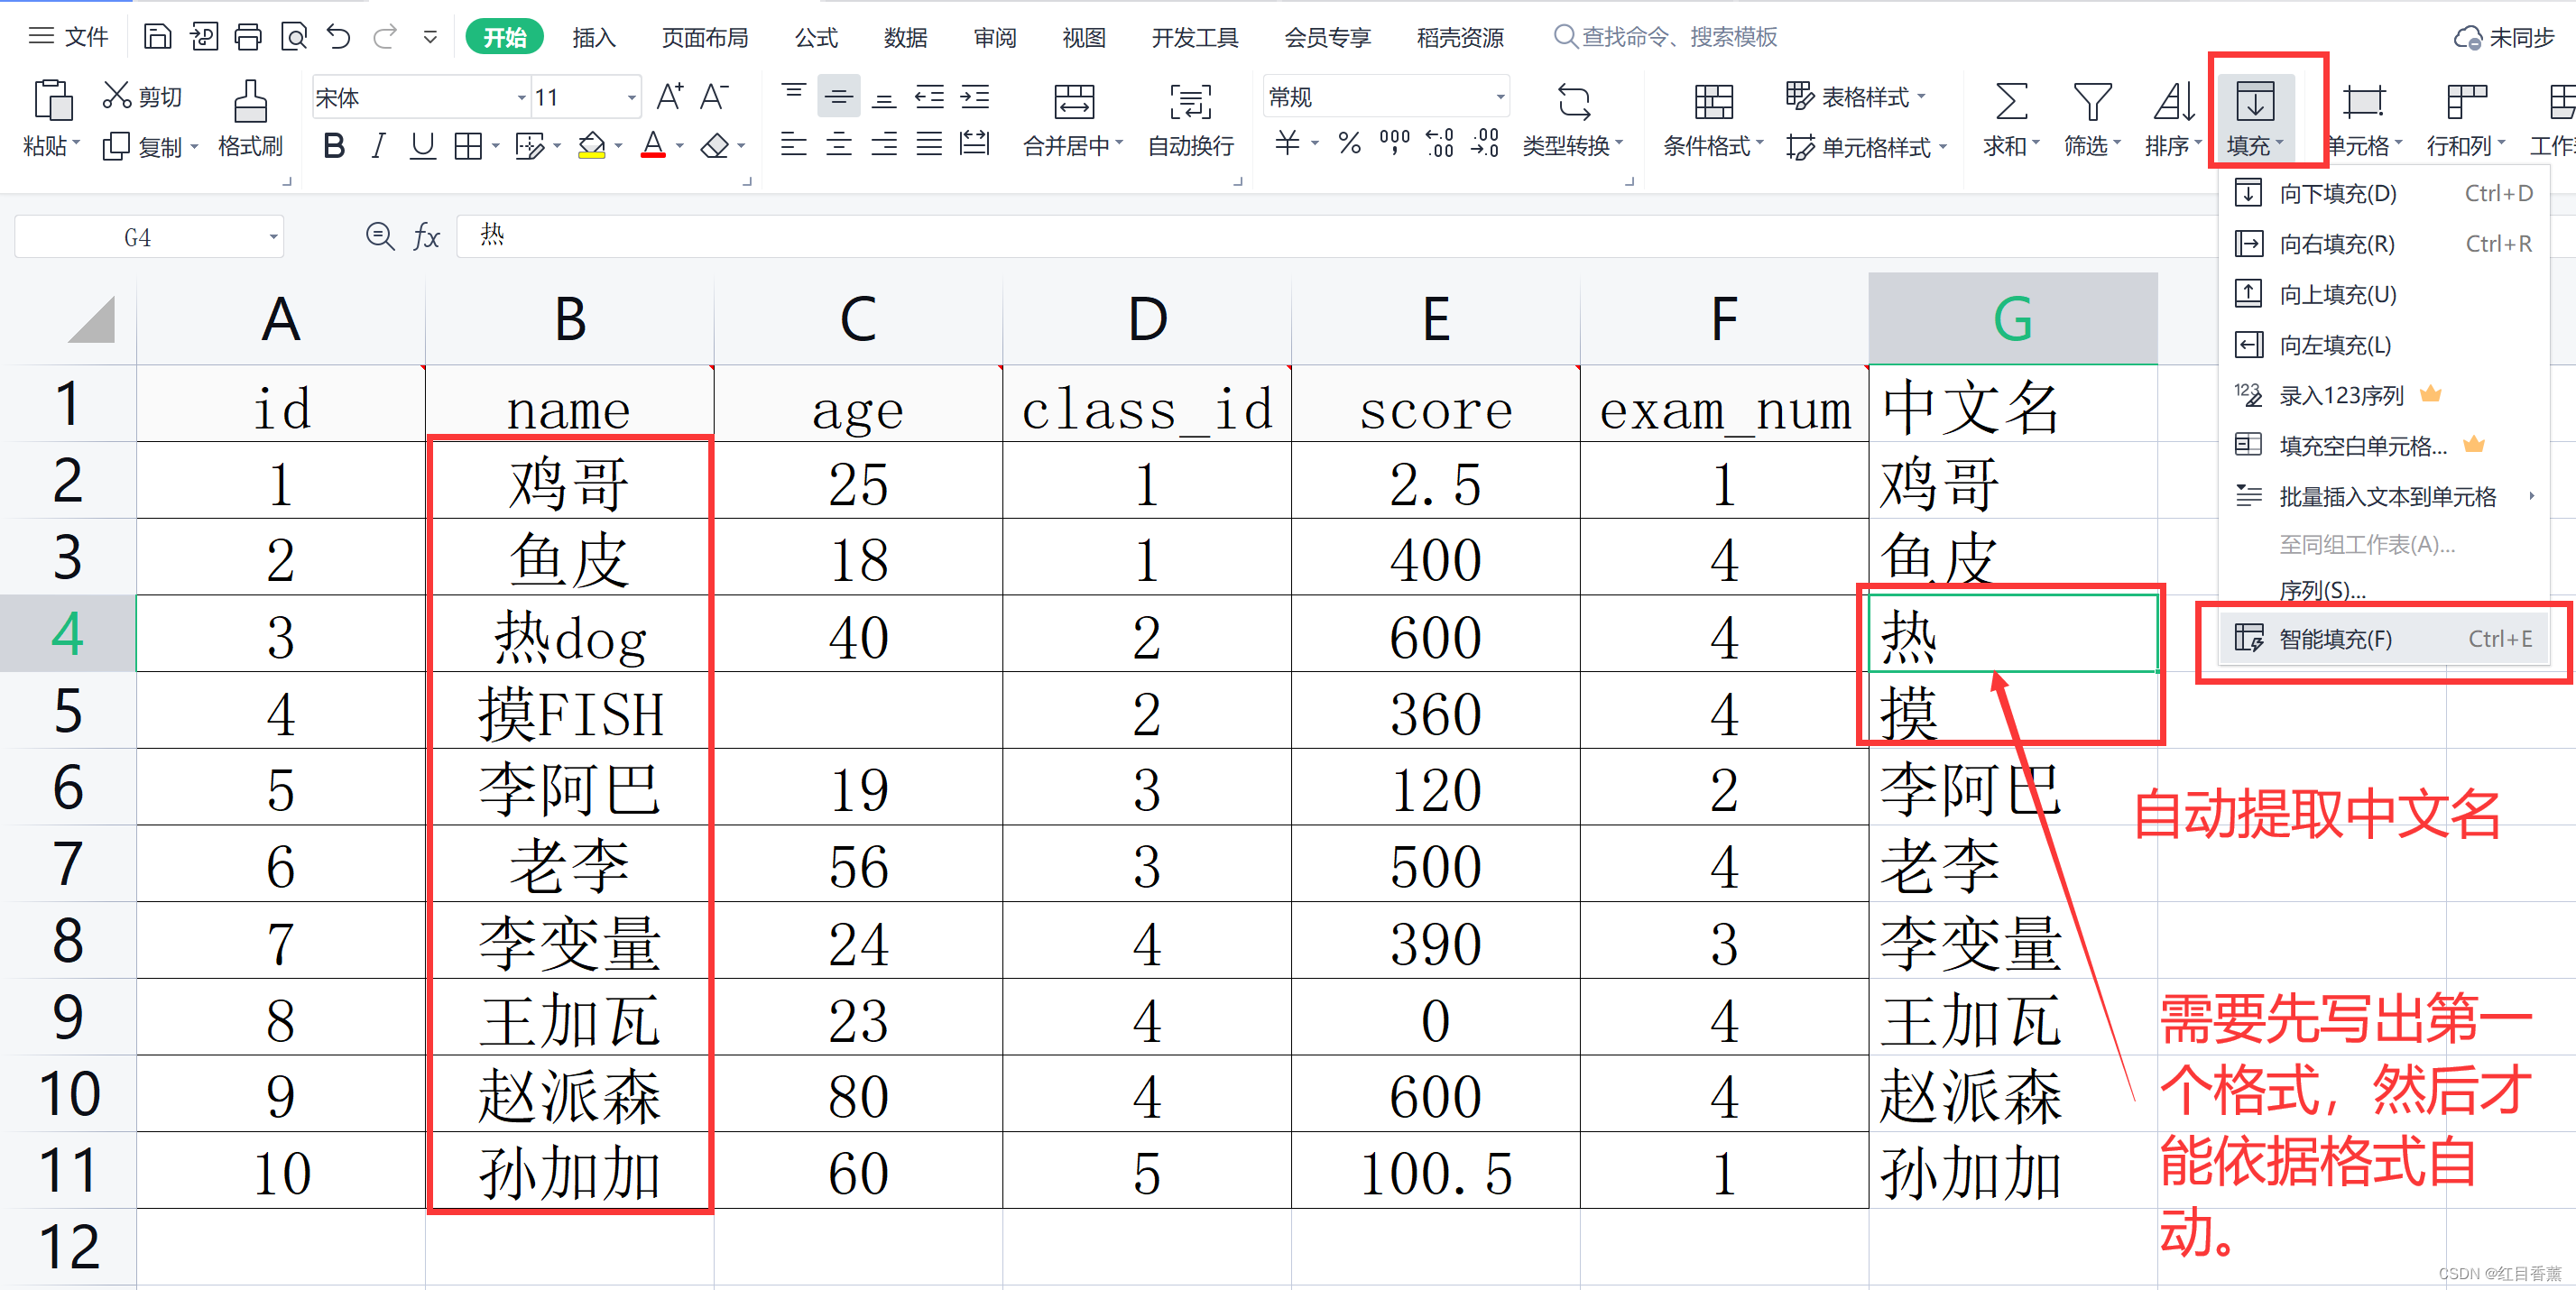2576x1290 pixels.
Task: Select 智能填充(F) from fill menu
Action: pyautogui.click(x=2335, y=639)
